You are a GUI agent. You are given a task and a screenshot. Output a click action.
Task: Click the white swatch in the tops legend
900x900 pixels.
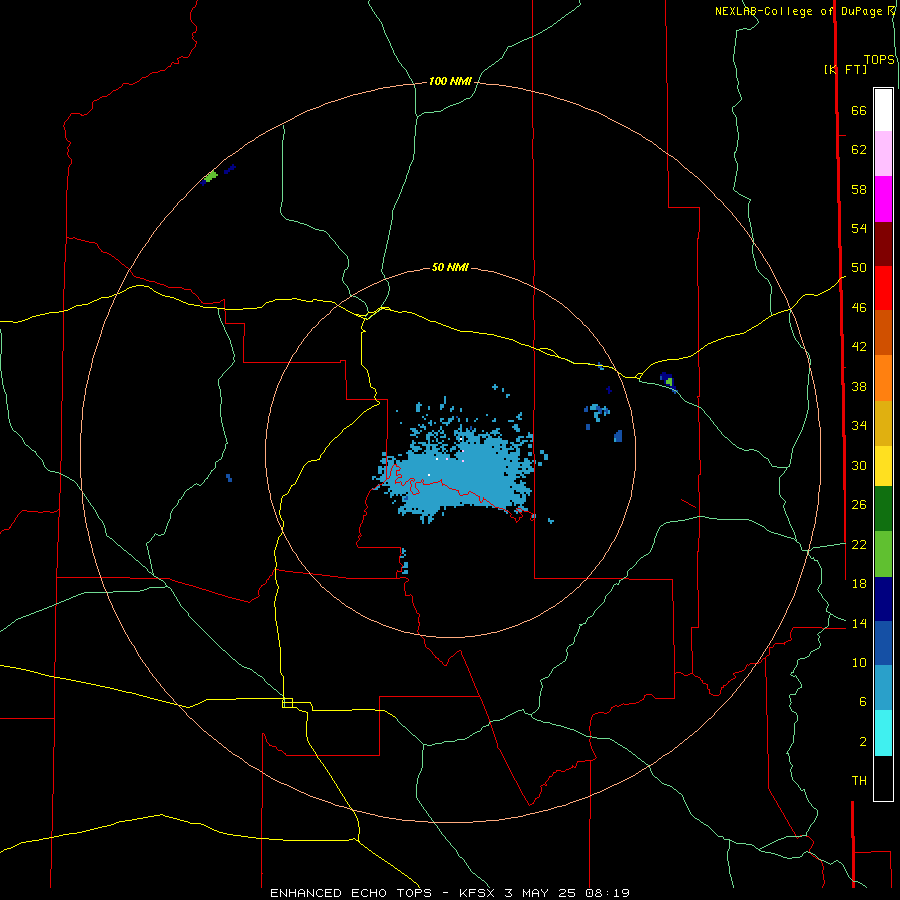click(x=883, y=110)
